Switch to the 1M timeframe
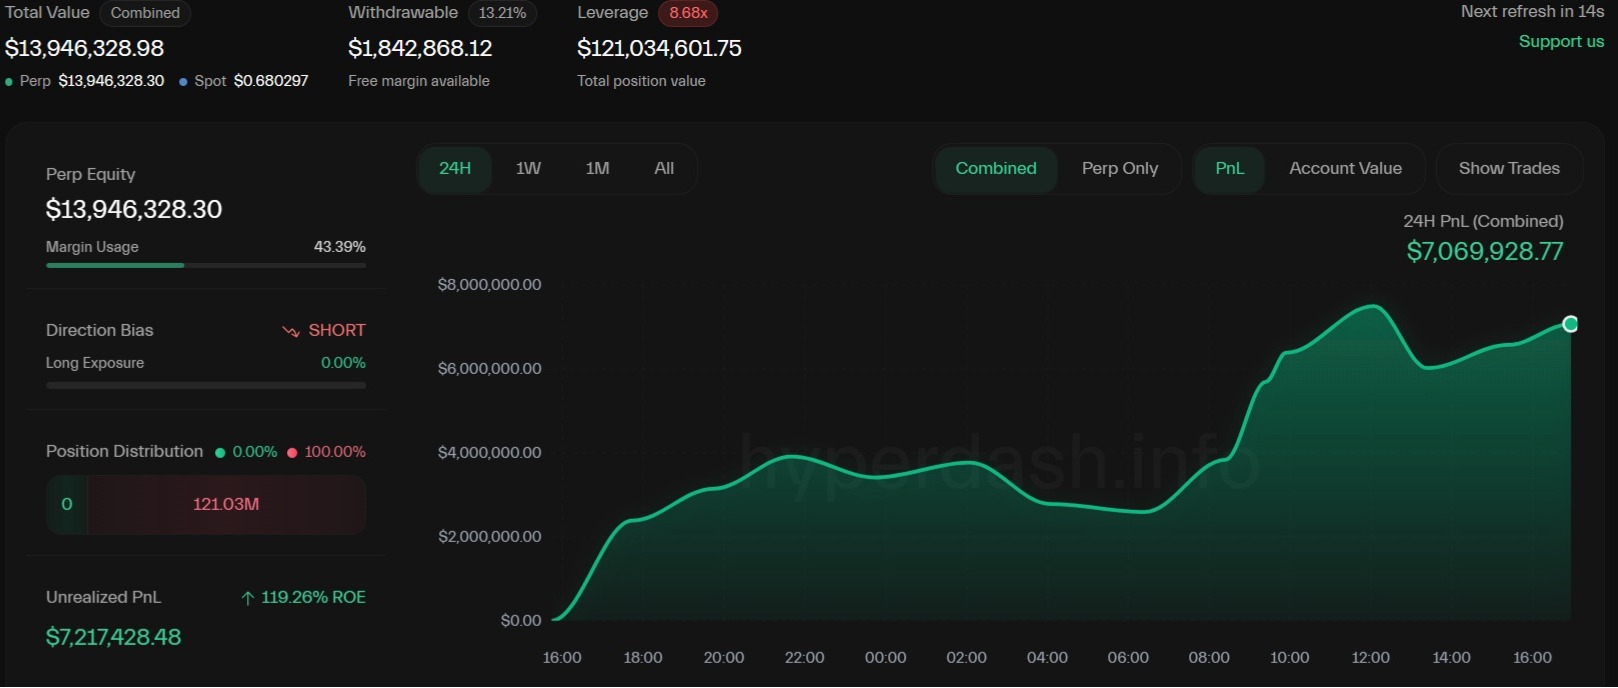 pos(597,169)
